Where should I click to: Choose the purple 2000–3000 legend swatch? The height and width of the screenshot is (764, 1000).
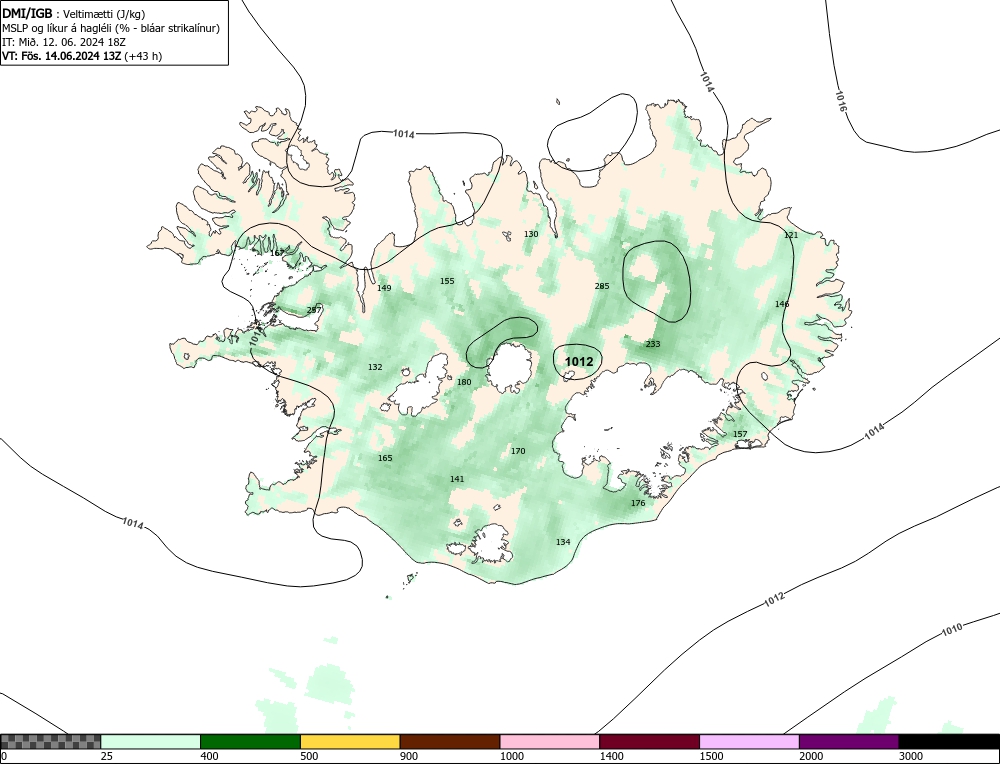click(x=849, y=741)
